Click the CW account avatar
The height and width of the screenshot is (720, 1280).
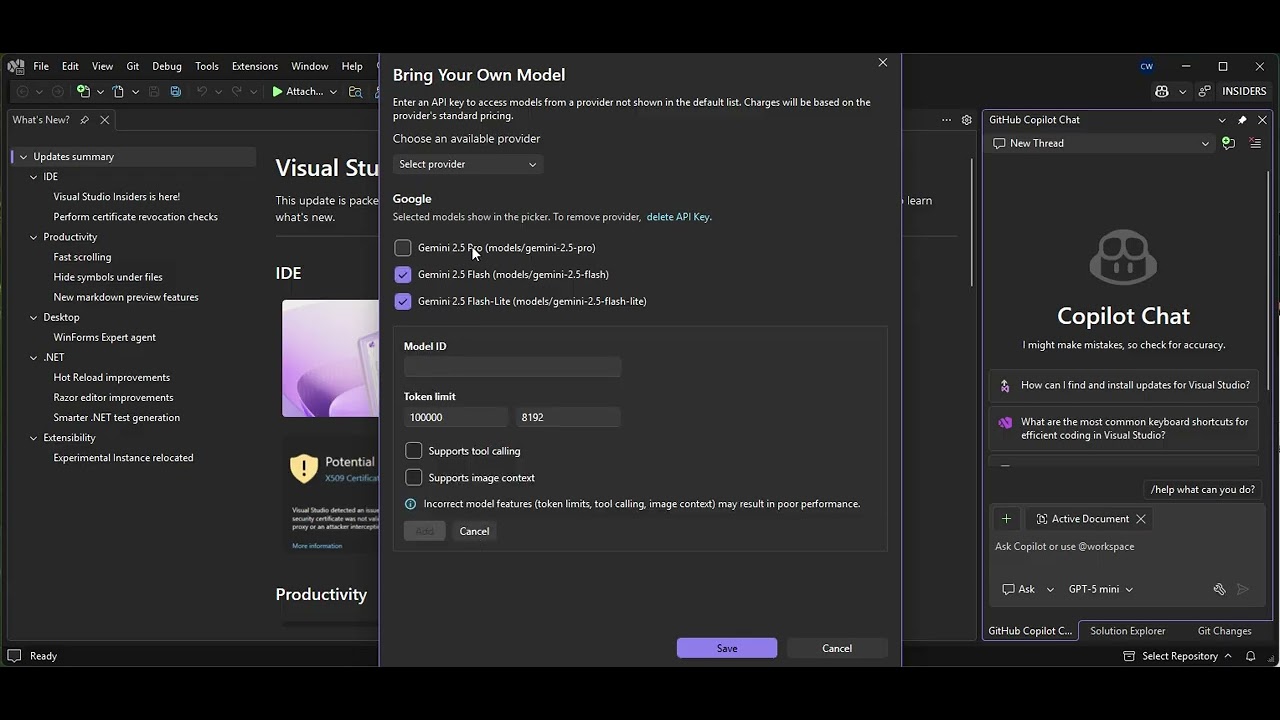pyautogui.click(x=1147, y=66)
